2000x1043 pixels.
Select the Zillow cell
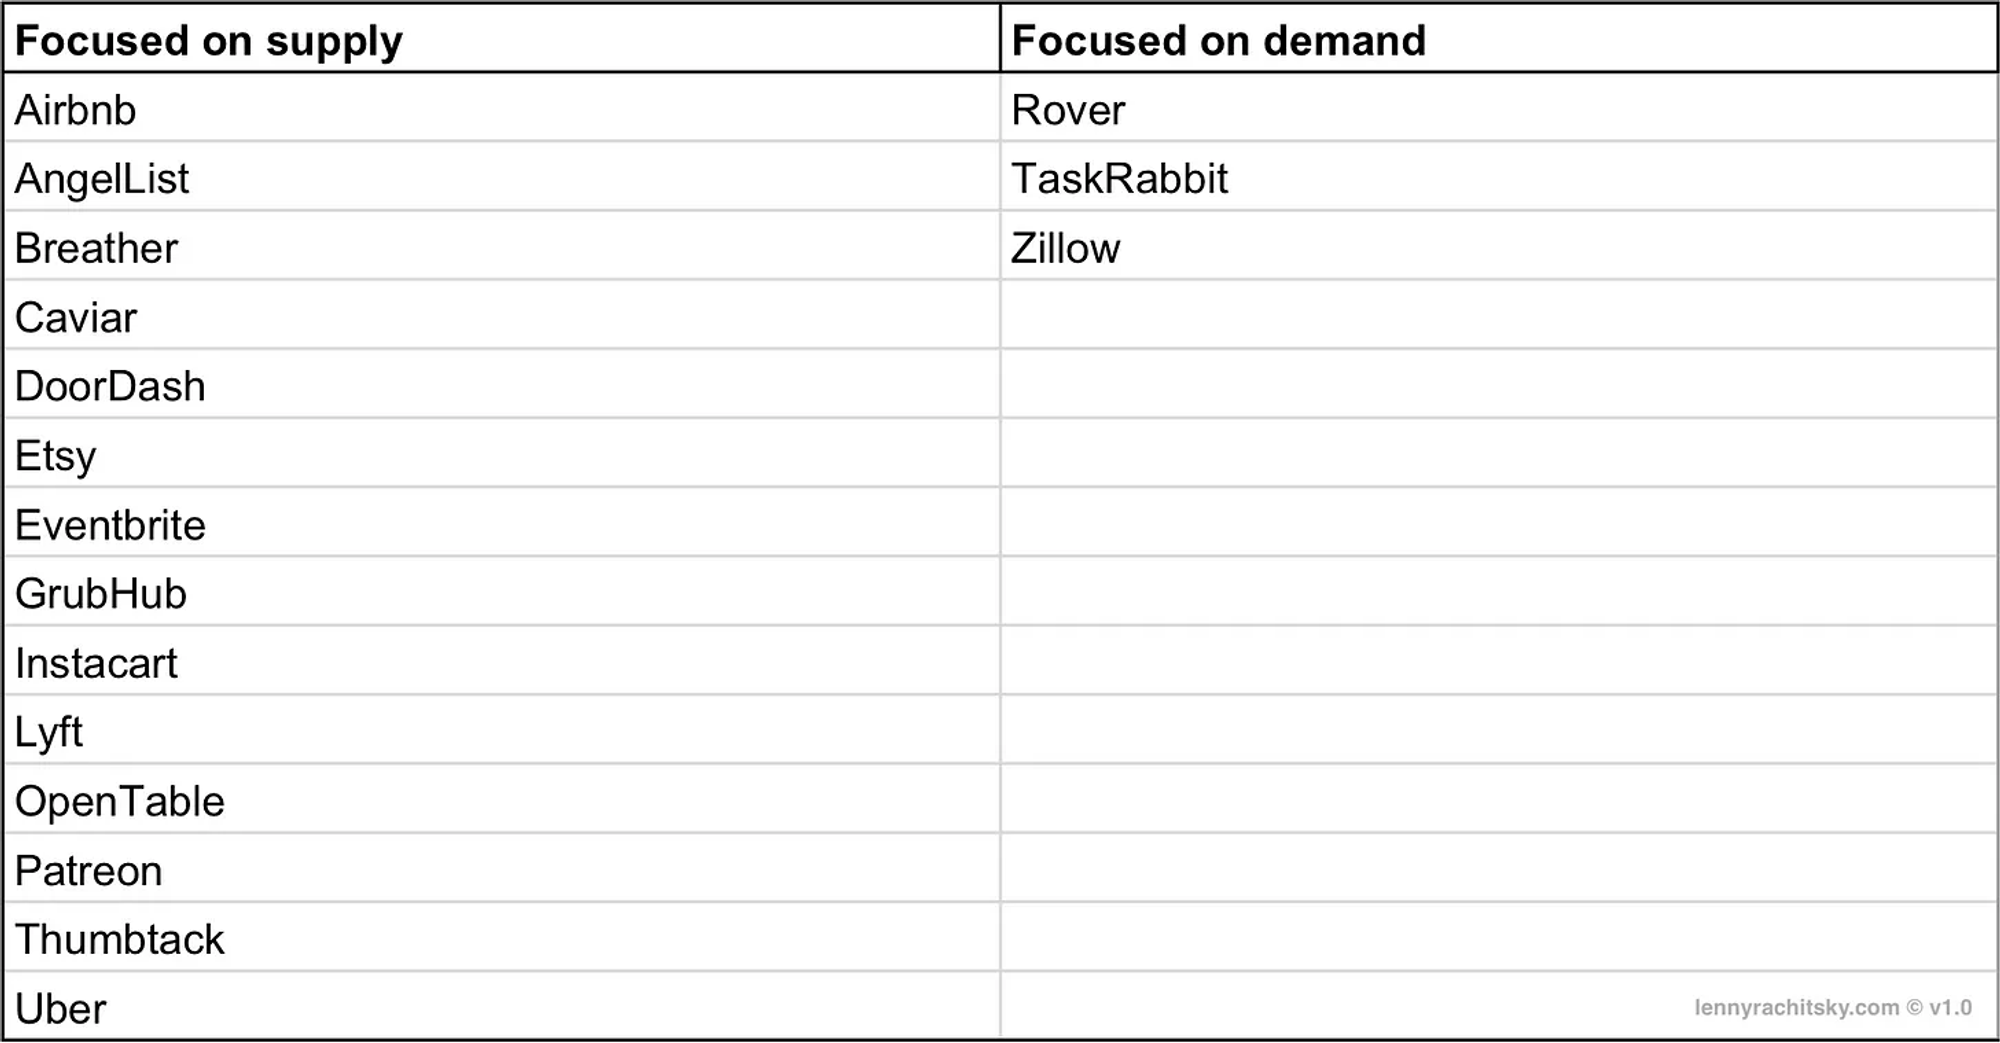pyautogui.click(x=1498, y=245)
